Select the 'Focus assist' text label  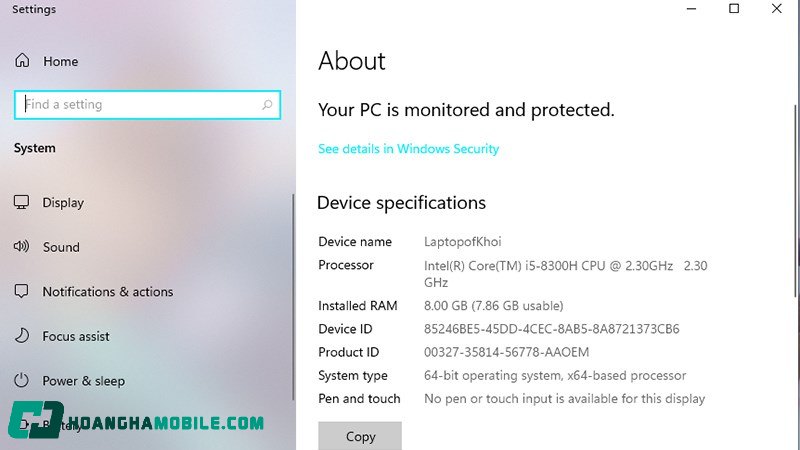(76, 336)
